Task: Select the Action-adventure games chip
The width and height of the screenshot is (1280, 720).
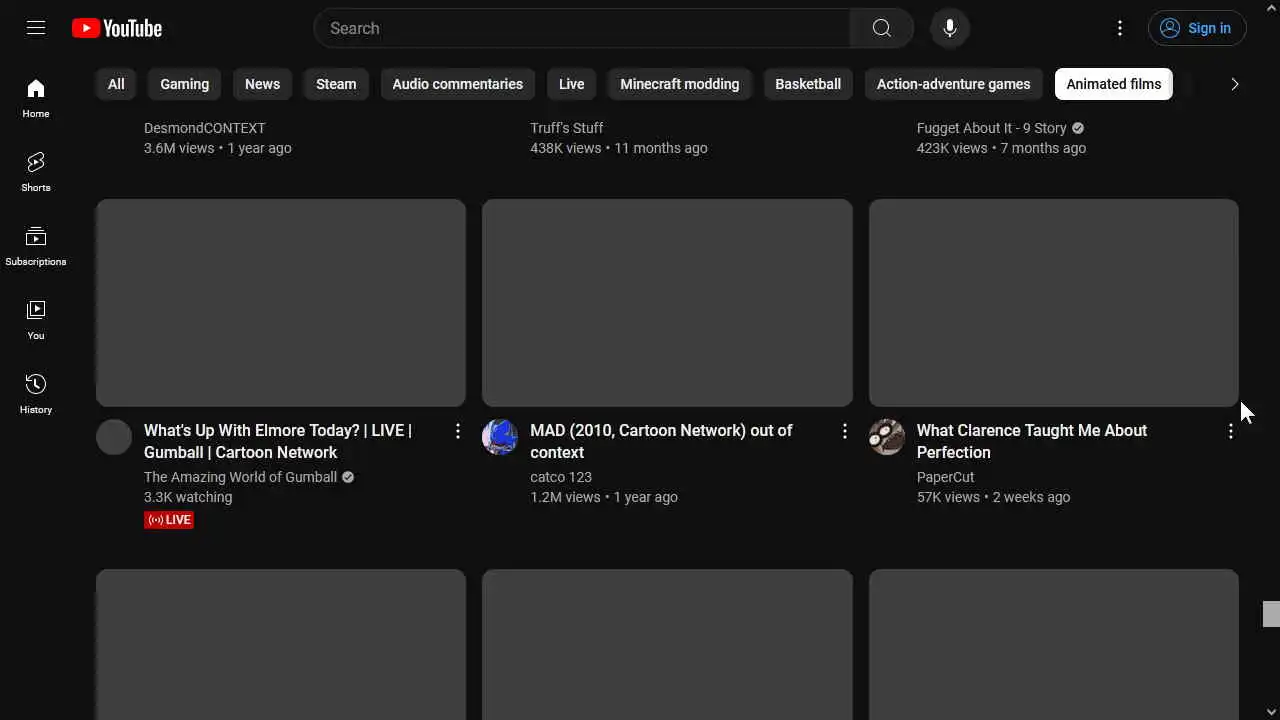Action: [954, 84]
